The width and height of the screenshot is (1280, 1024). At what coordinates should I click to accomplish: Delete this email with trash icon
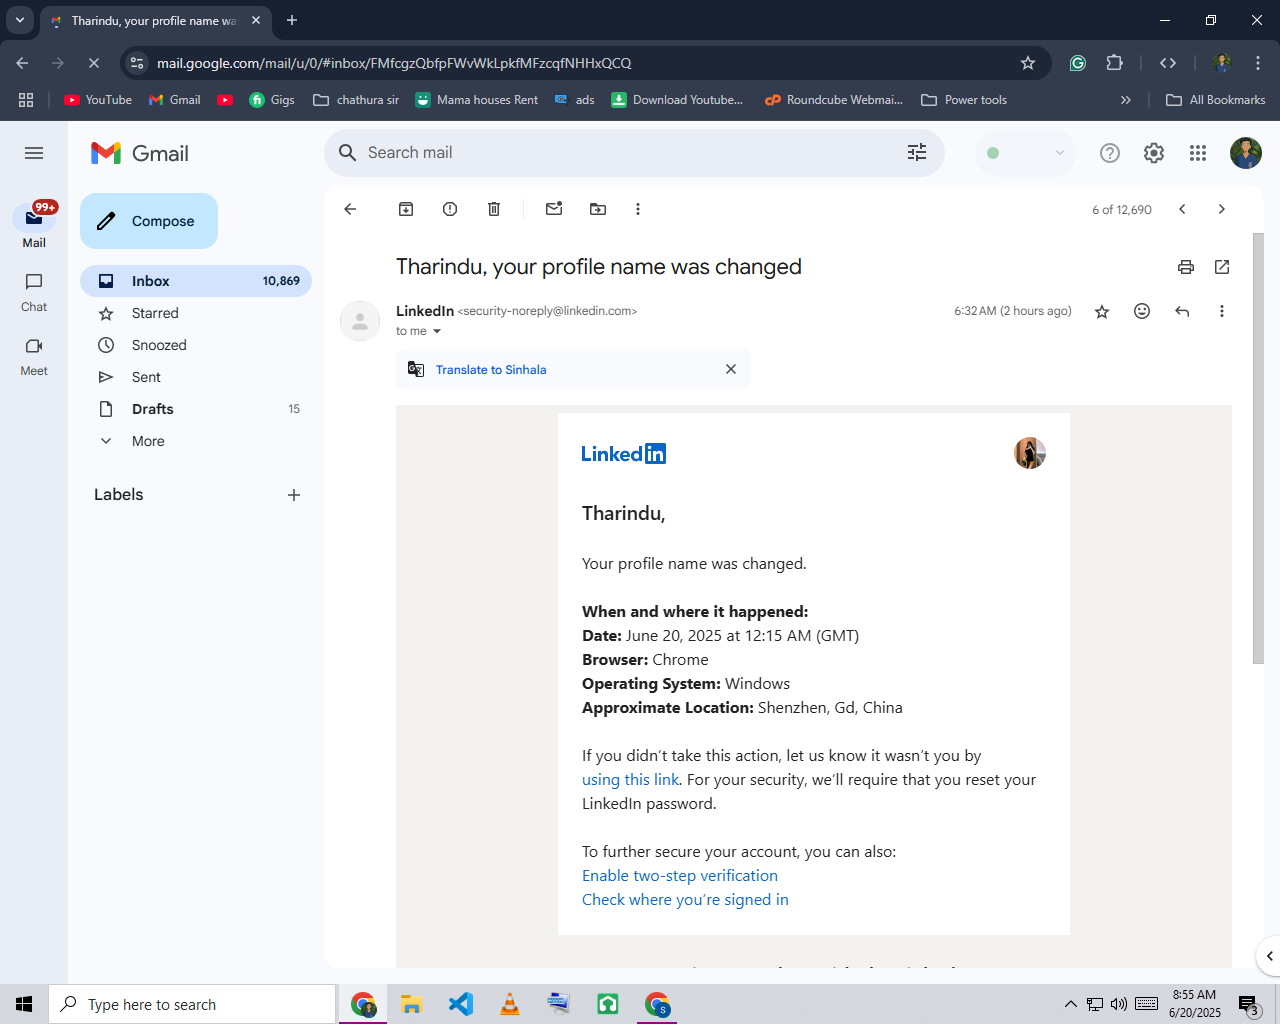click(x=494, y=209)
